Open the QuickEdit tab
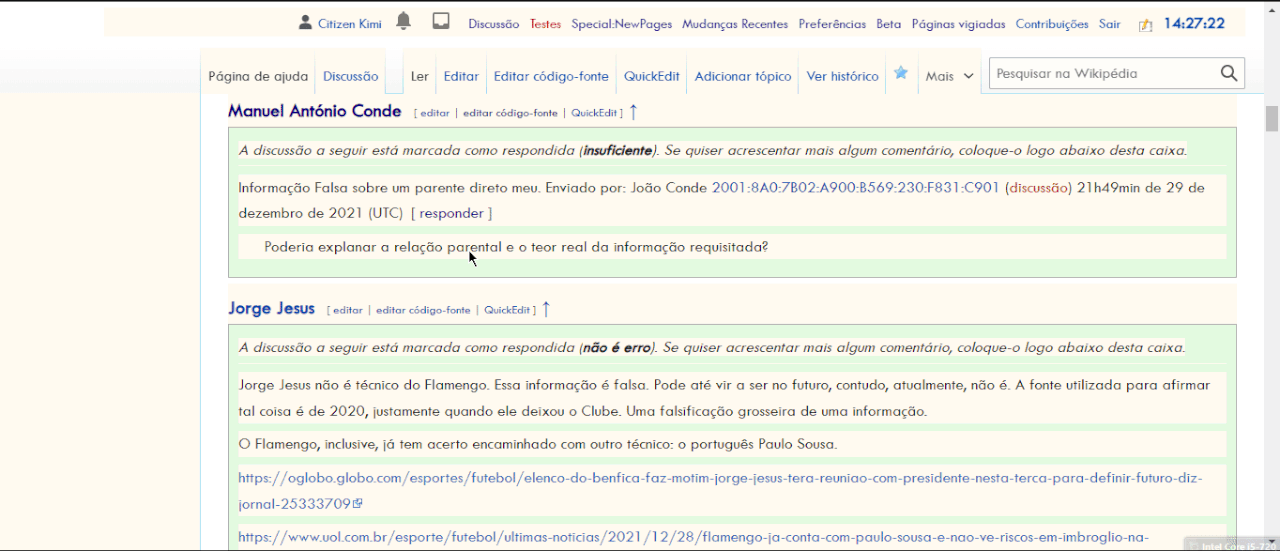This screenshot has width=1280, height=551. (x=652, y=76)
